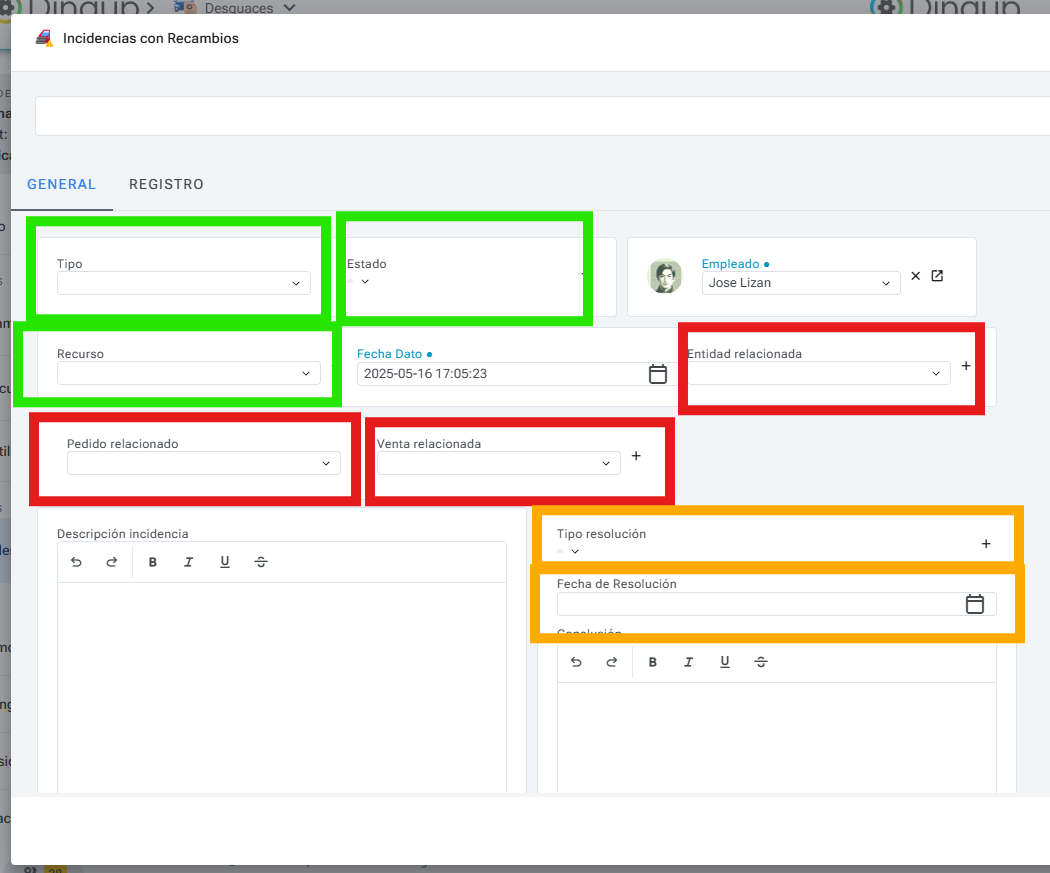Screen dimensions: 1050x873
Task: Toggle underline in the Conclusión editor
Action: (725, 662)
